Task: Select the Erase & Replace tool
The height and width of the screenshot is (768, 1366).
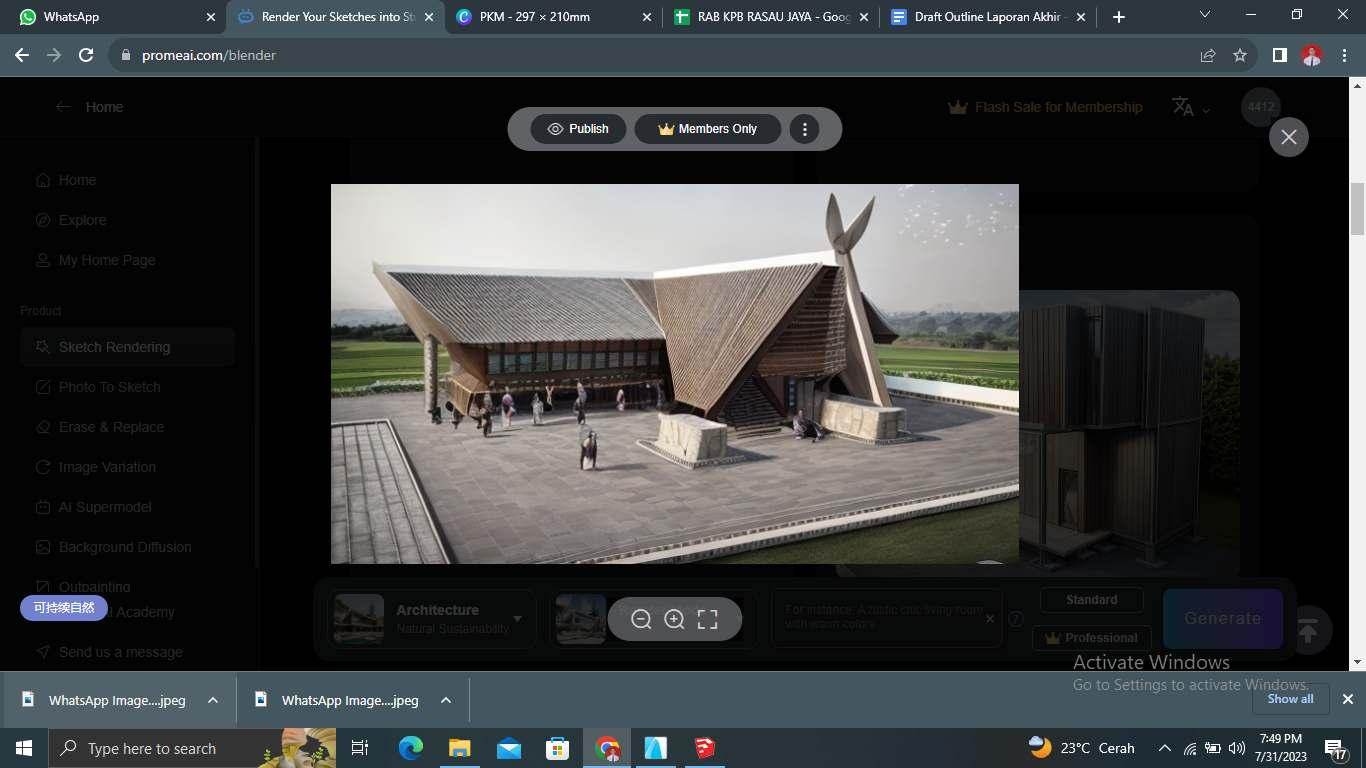Action: coord(99,427)
